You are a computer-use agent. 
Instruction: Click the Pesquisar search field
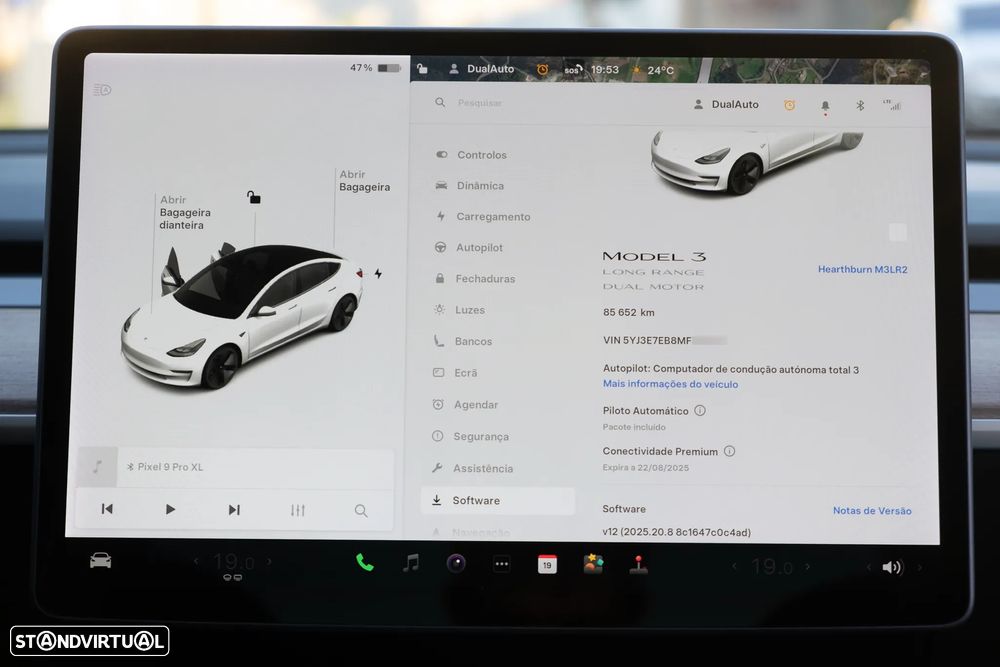coord(480,103)
